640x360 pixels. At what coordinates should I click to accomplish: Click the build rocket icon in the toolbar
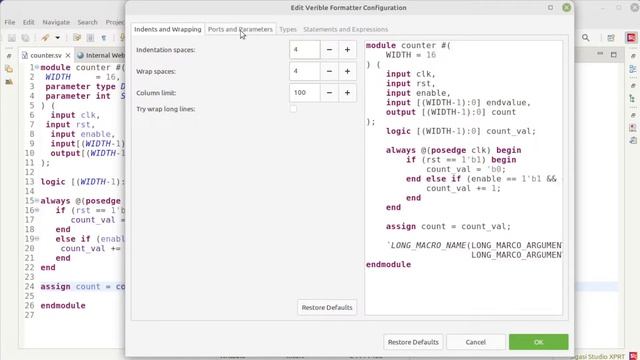(45, 38)
